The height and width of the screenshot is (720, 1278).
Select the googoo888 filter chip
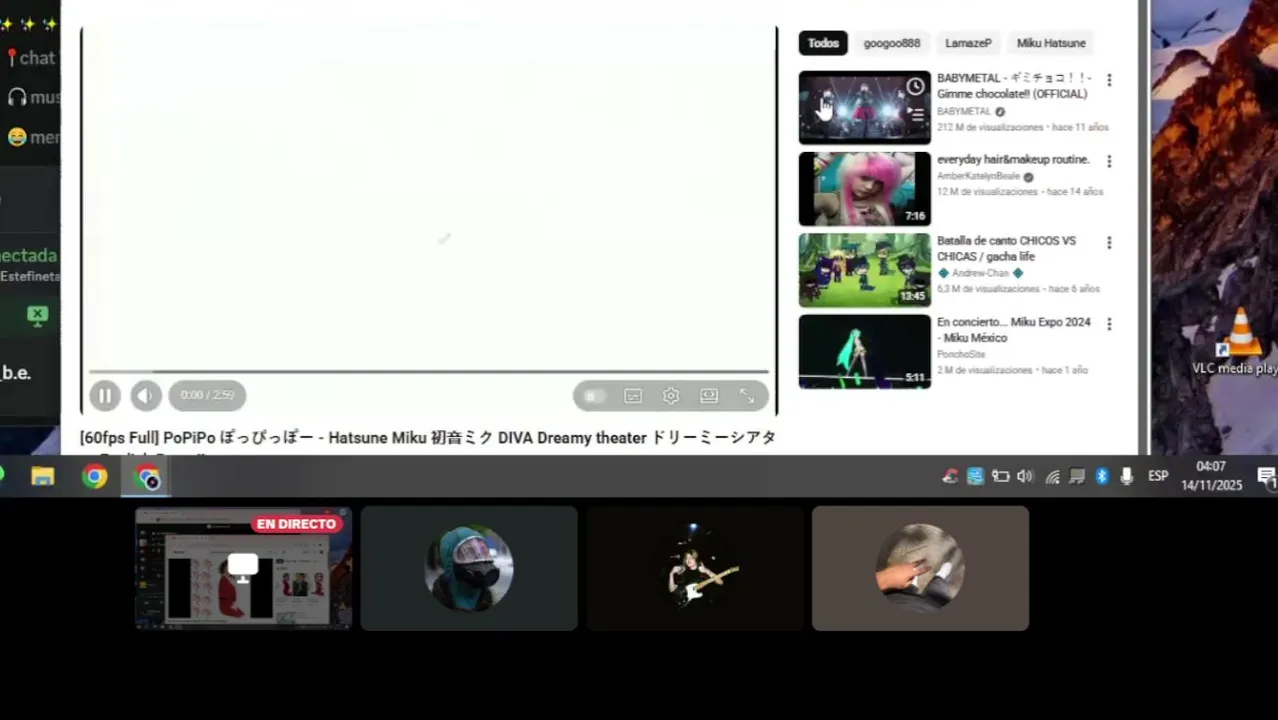click(x=892, y=43)
